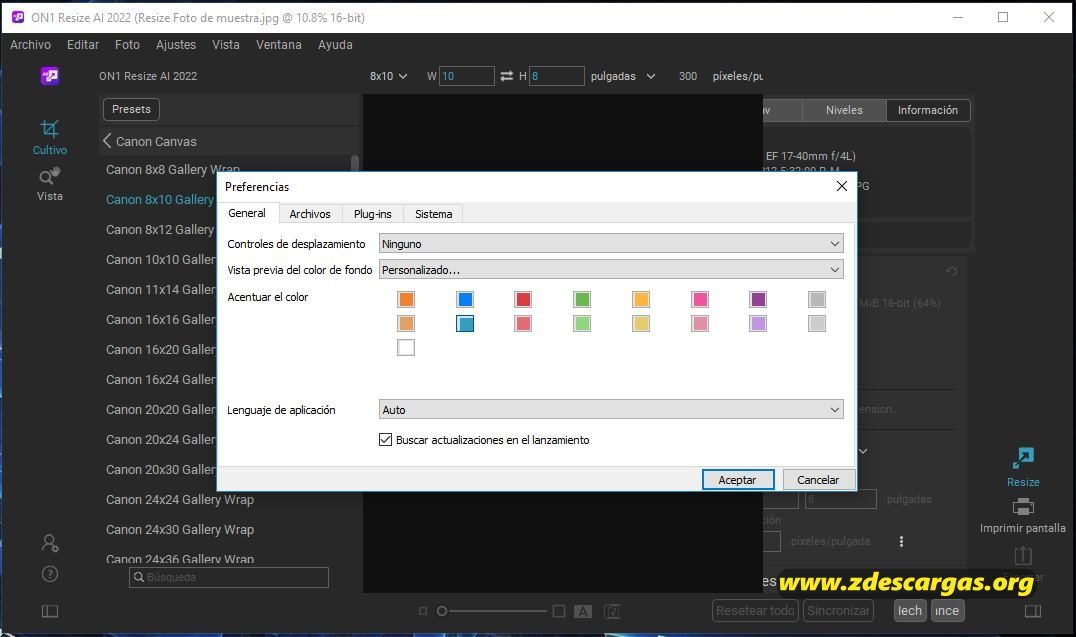Click the Búsqueda search field
This screenshot has width=1076, height=637.
pyautogui.click(x=229, y=577)
